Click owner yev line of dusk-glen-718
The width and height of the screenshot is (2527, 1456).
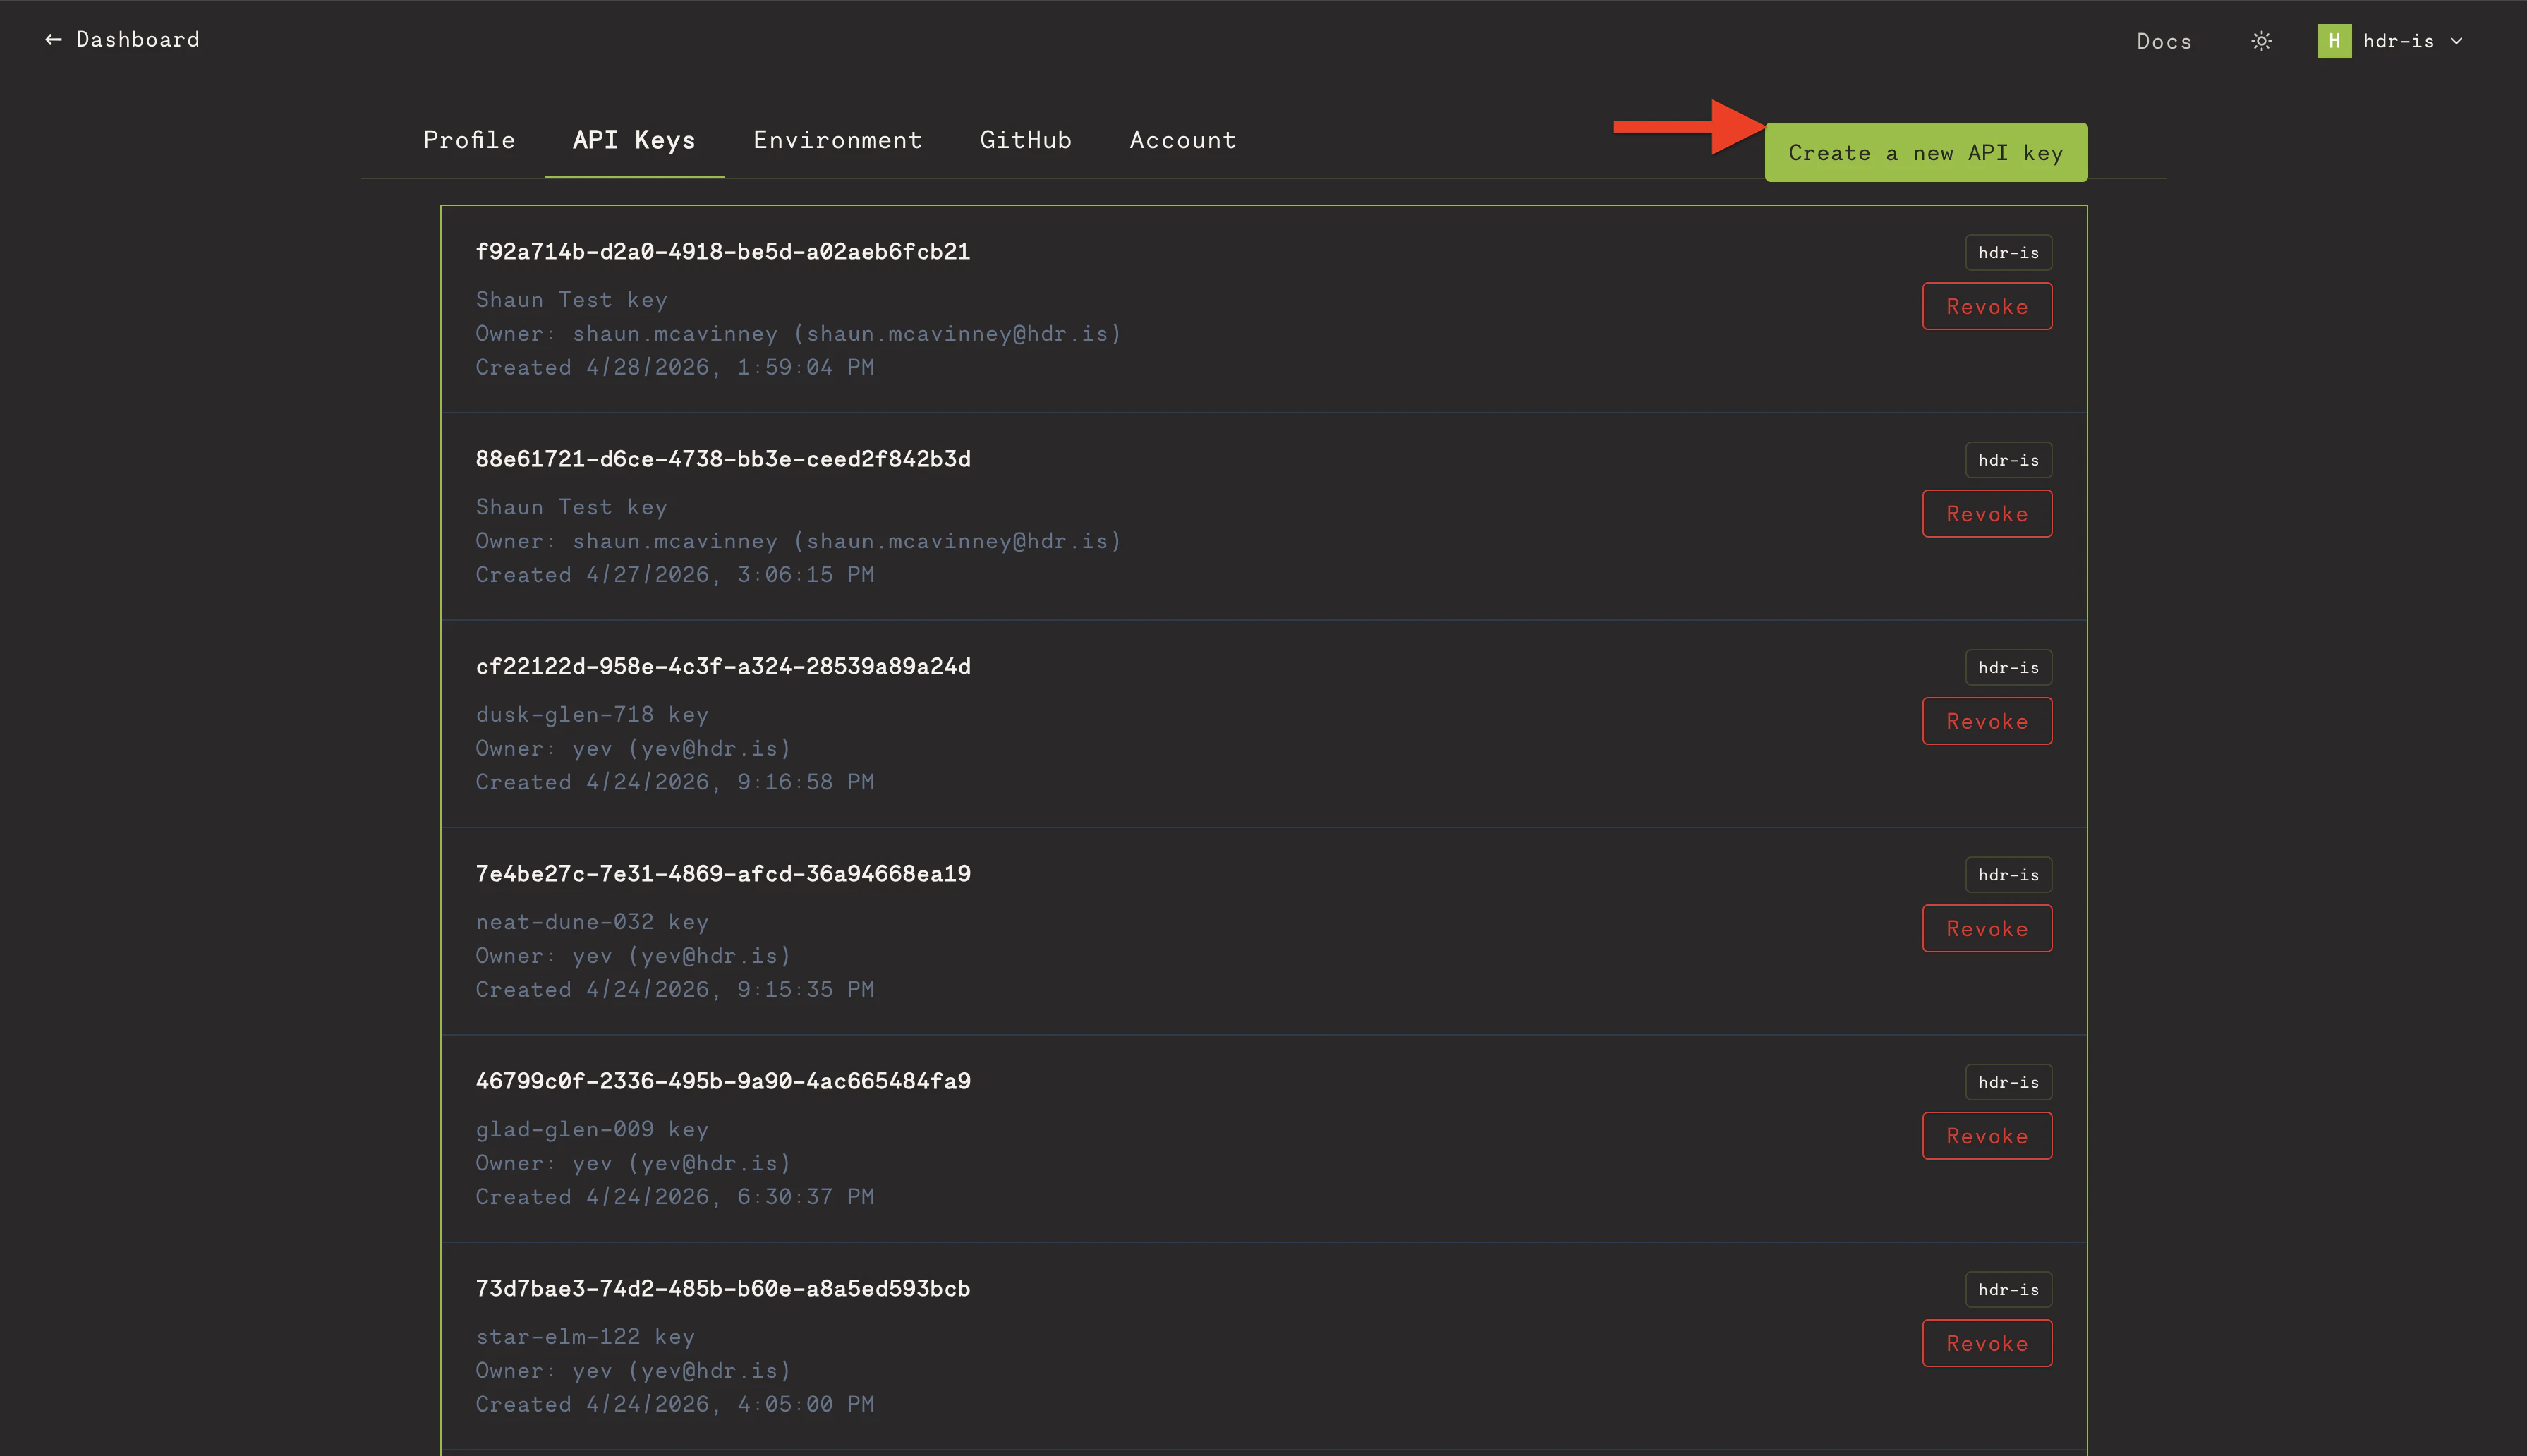click(633, 748)
